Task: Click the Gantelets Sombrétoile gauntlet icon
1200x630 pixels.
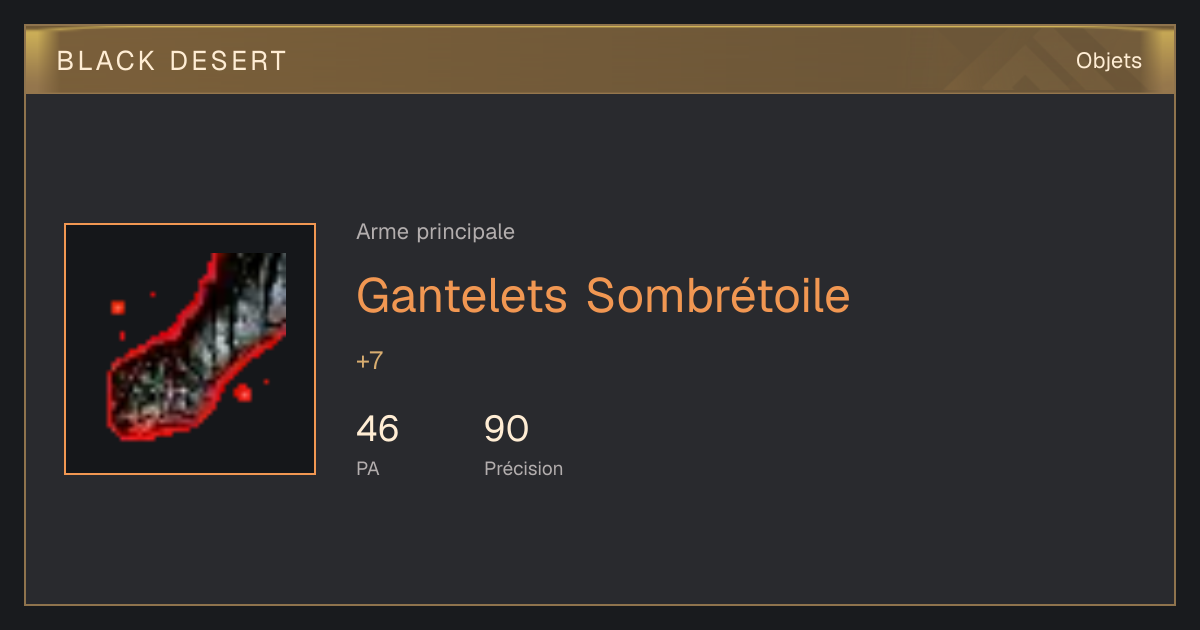Action: [x=196, y=346]
